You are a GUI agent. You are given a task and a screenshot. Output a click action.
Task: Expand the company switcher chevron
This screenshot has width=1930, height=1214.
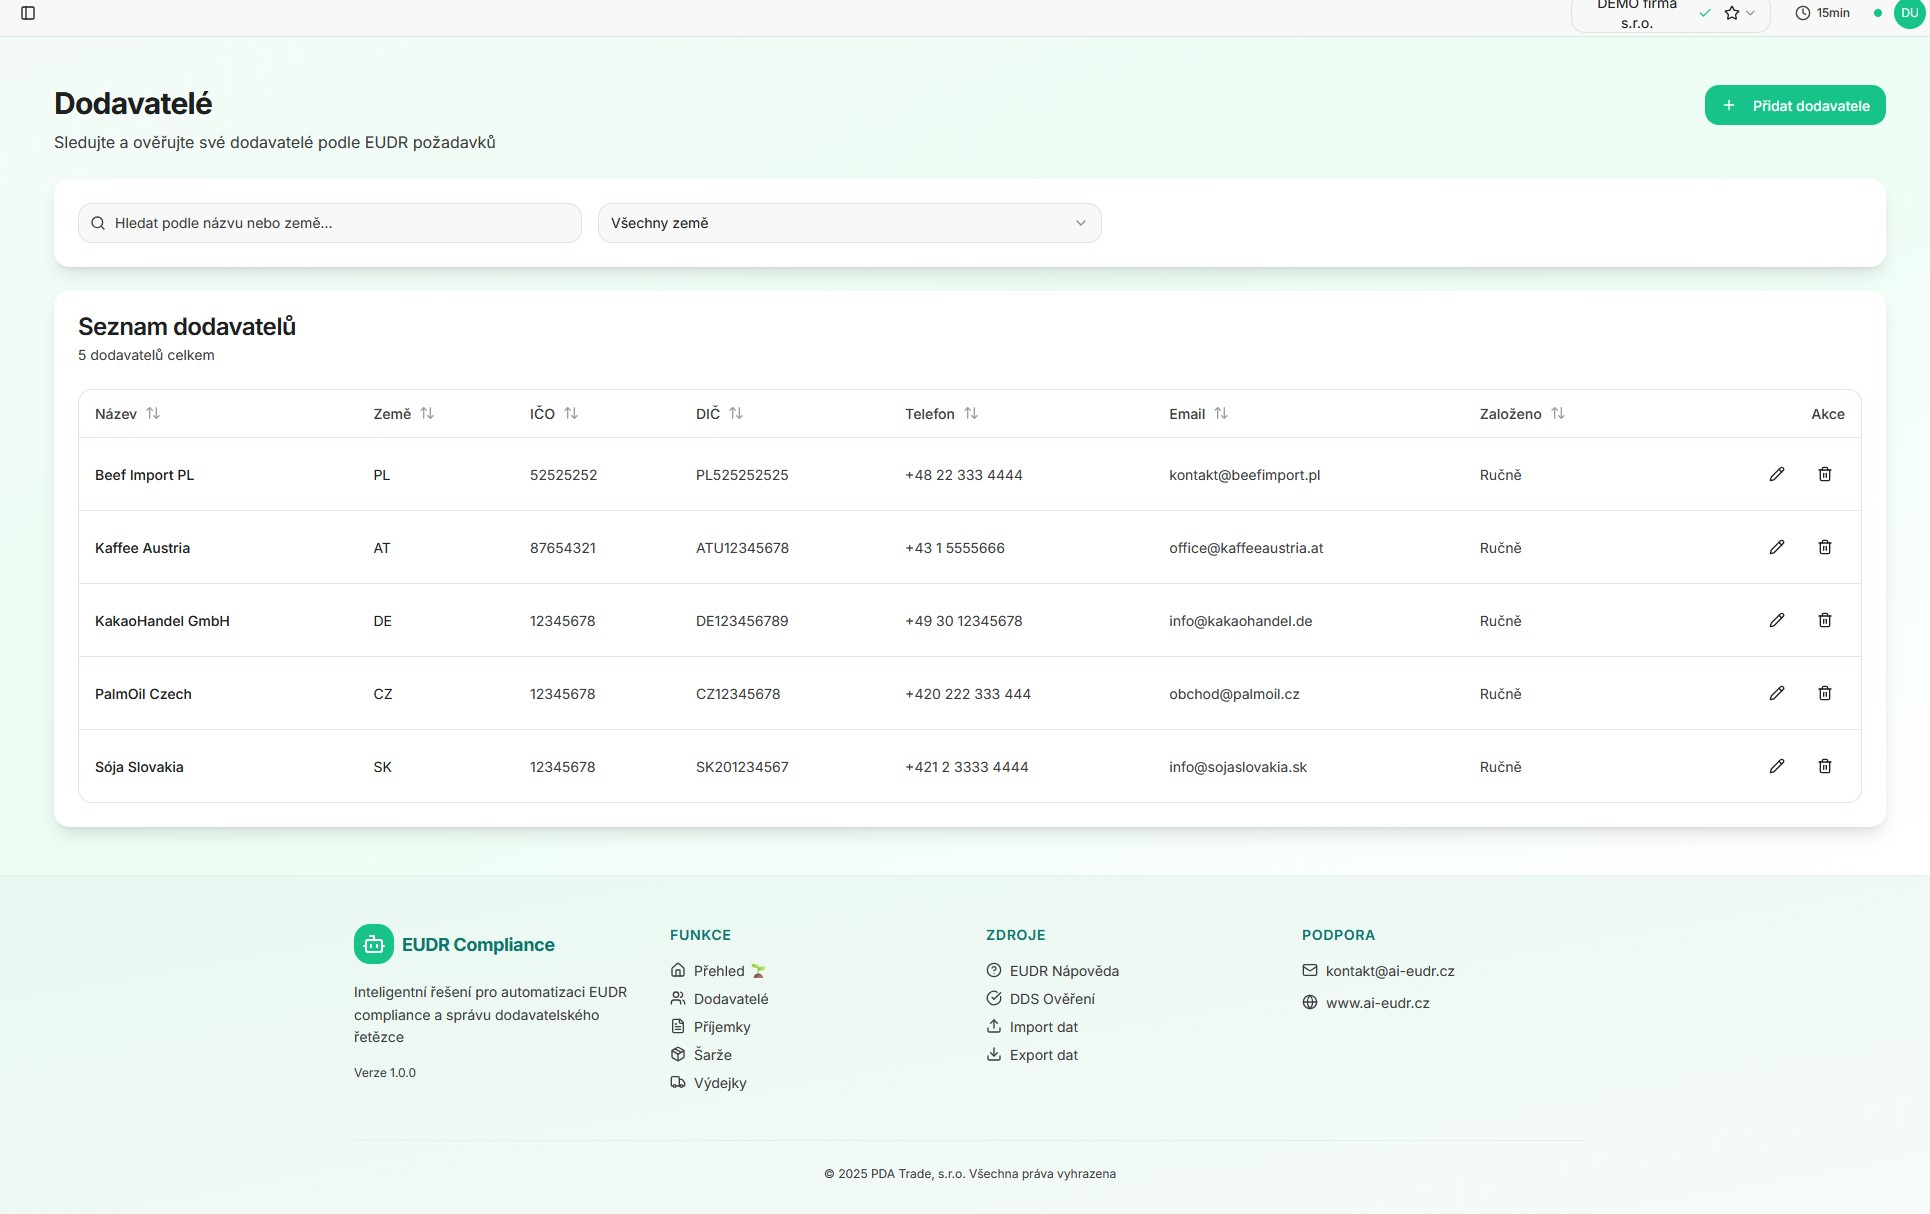click(x=1750, y=13)
